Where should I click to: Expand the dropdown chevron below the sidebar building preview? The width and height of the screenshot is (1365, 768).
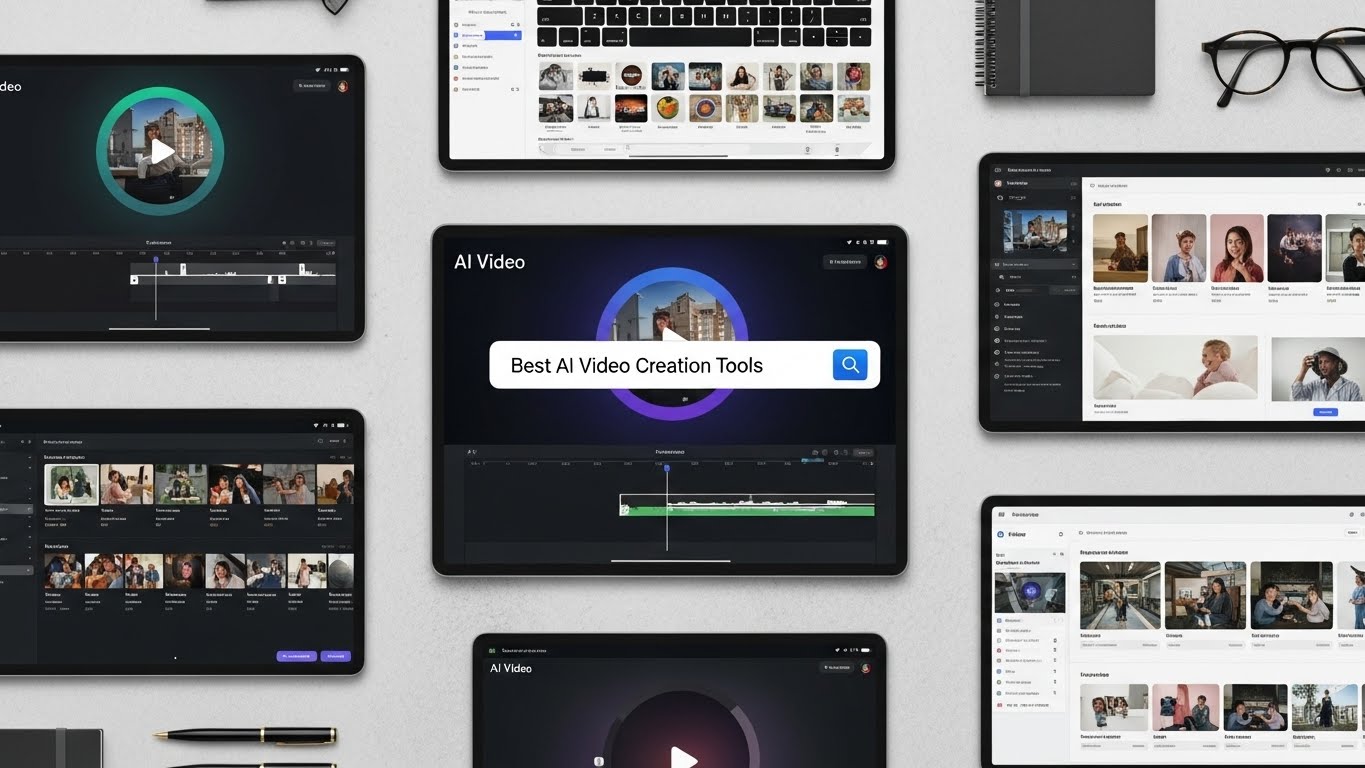coord(1073,264)
